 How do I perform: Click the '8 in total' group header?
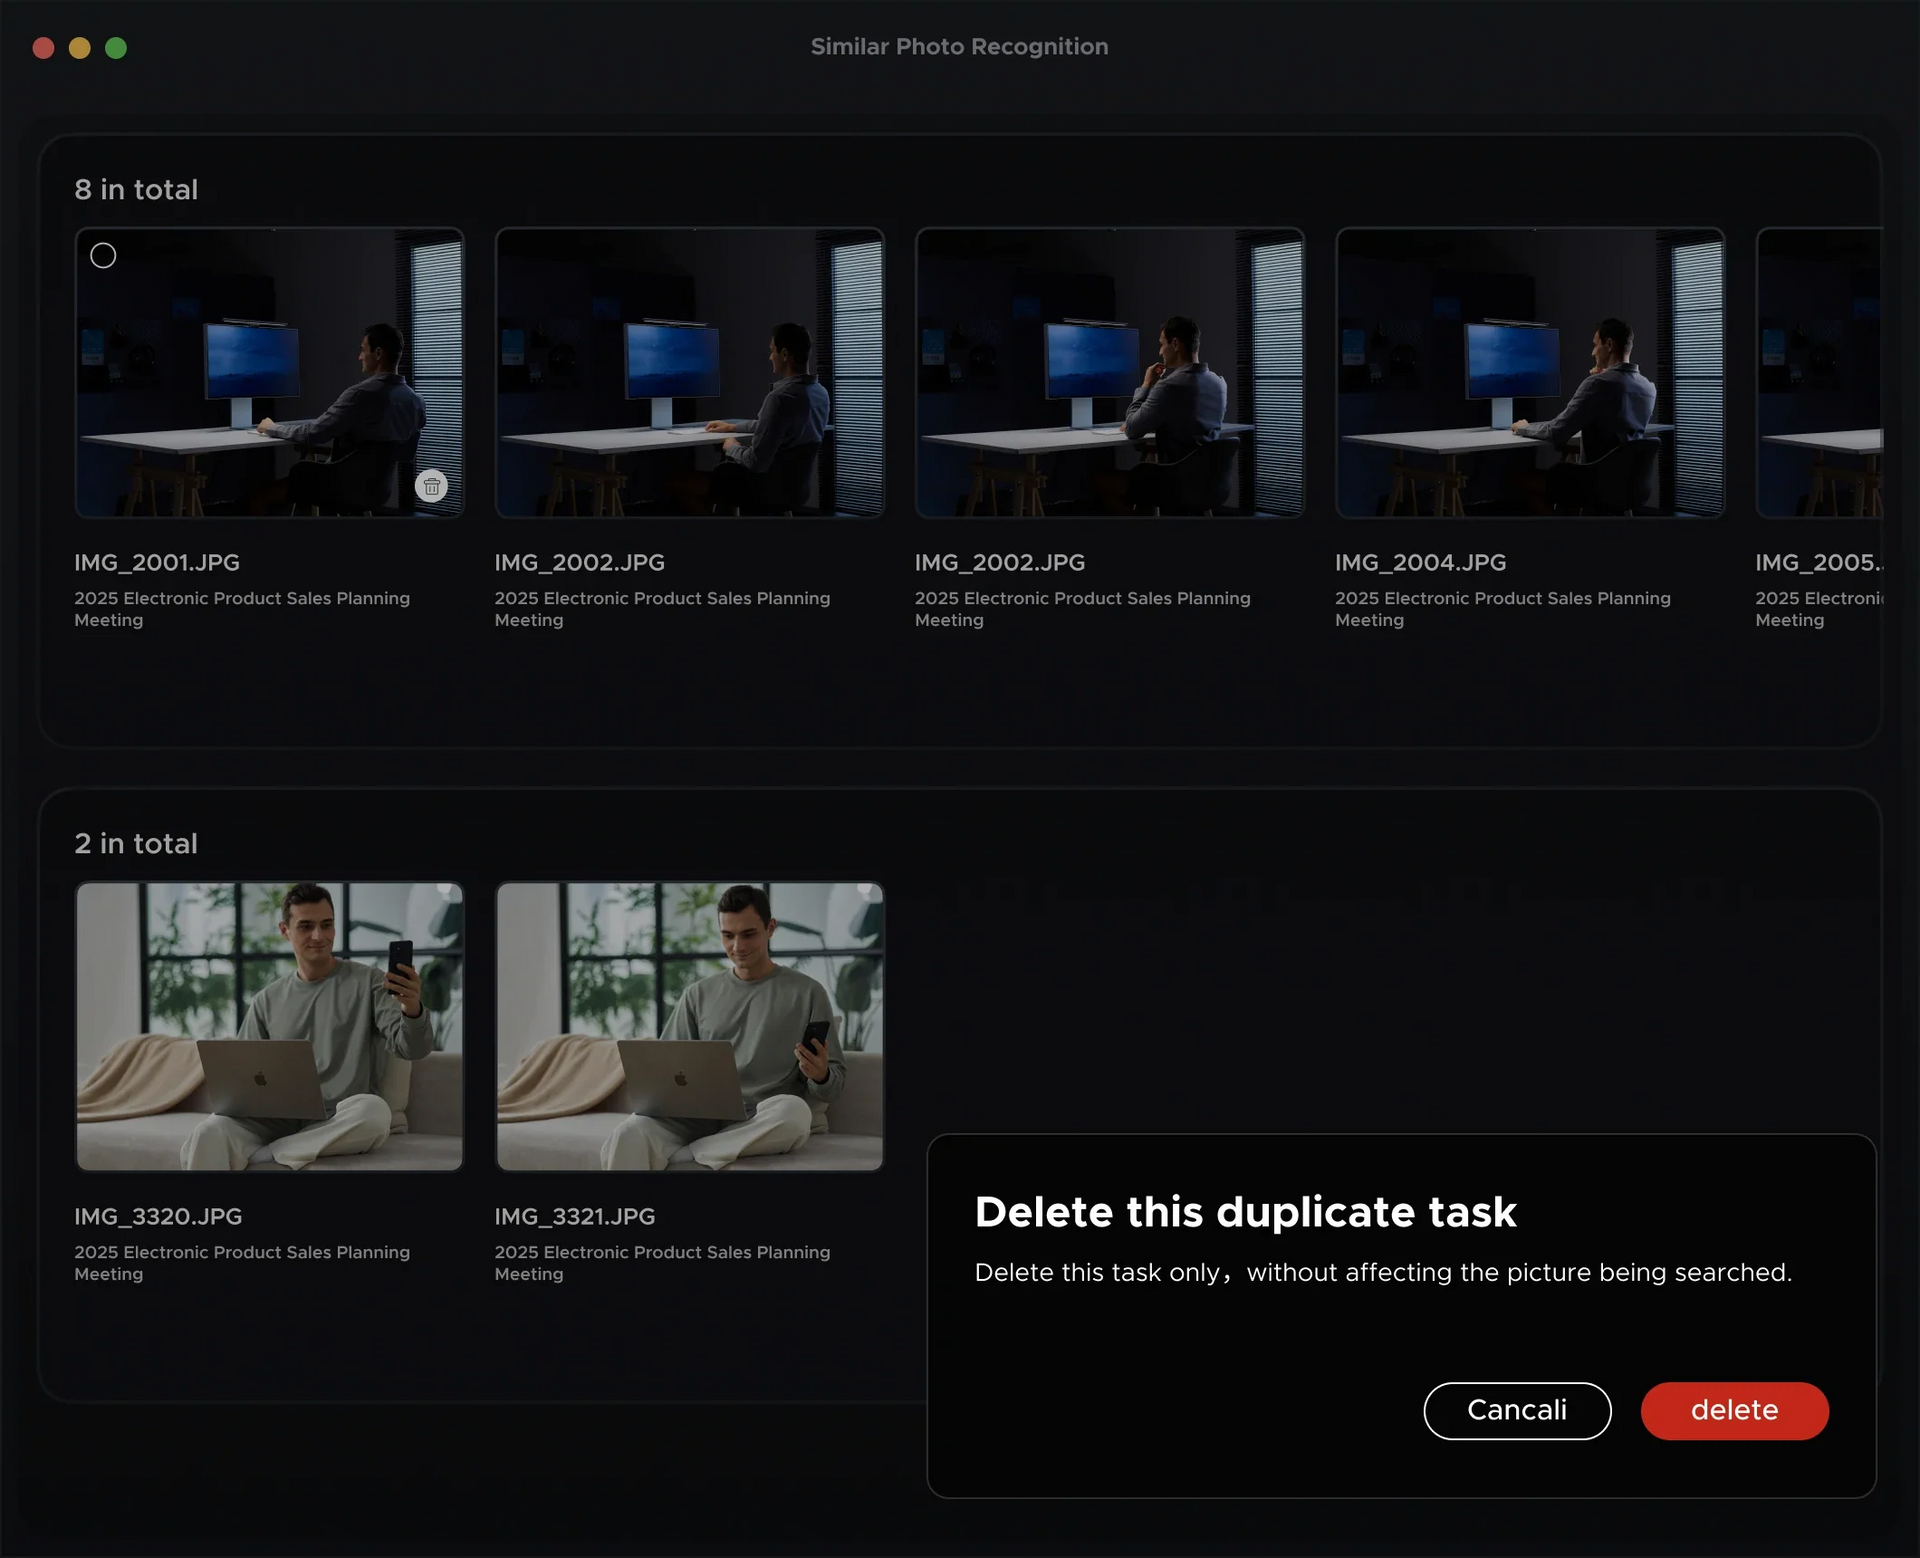[136, 190]
